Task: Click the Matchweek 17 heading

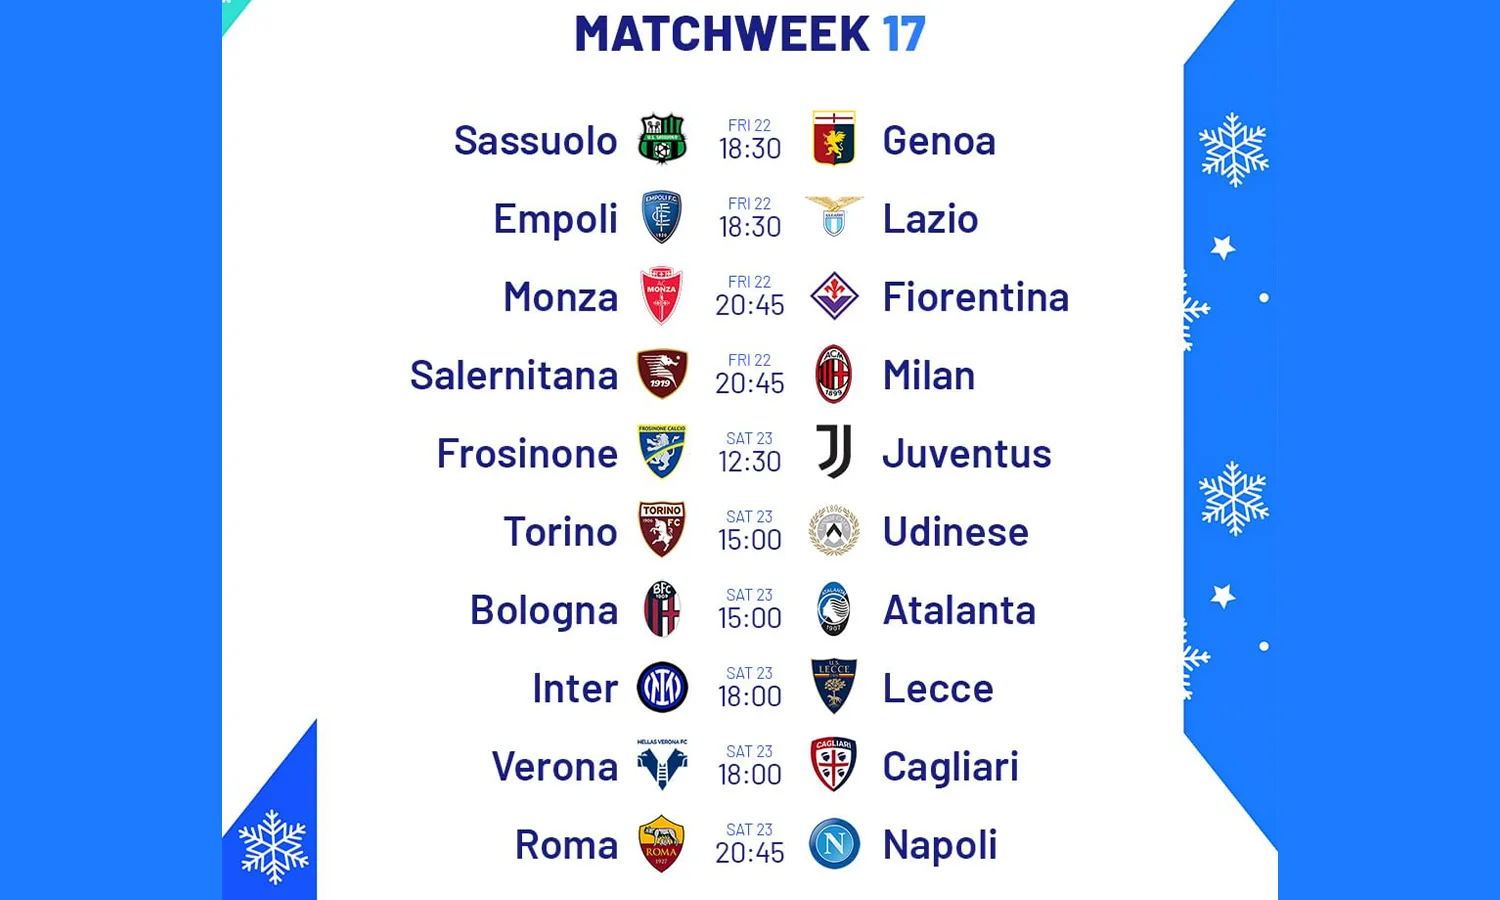Action: pyautogui.click(x=750, y=33)
